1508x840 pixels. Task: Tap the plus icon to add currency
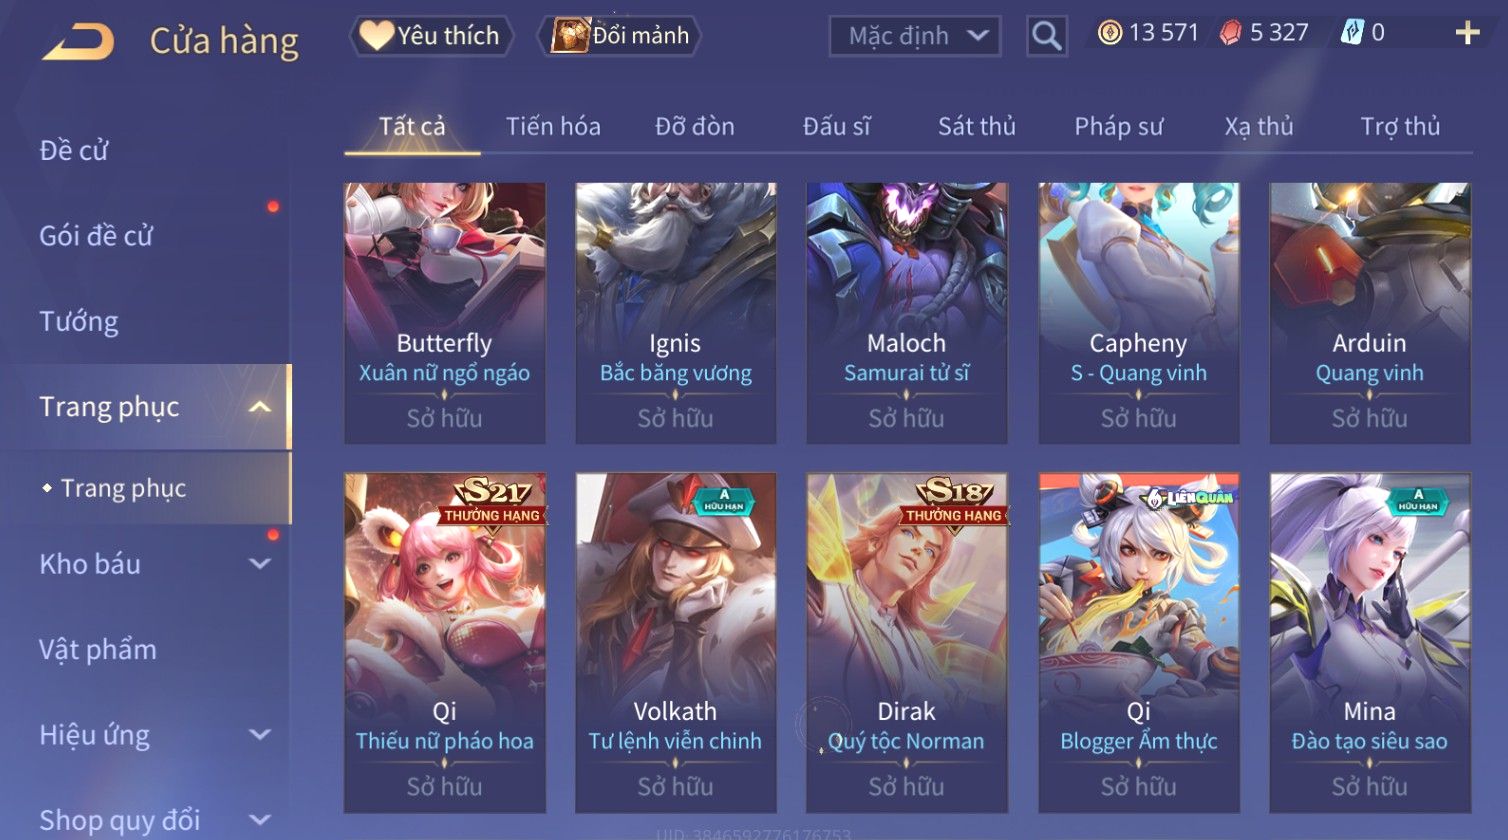(1467, 34)
